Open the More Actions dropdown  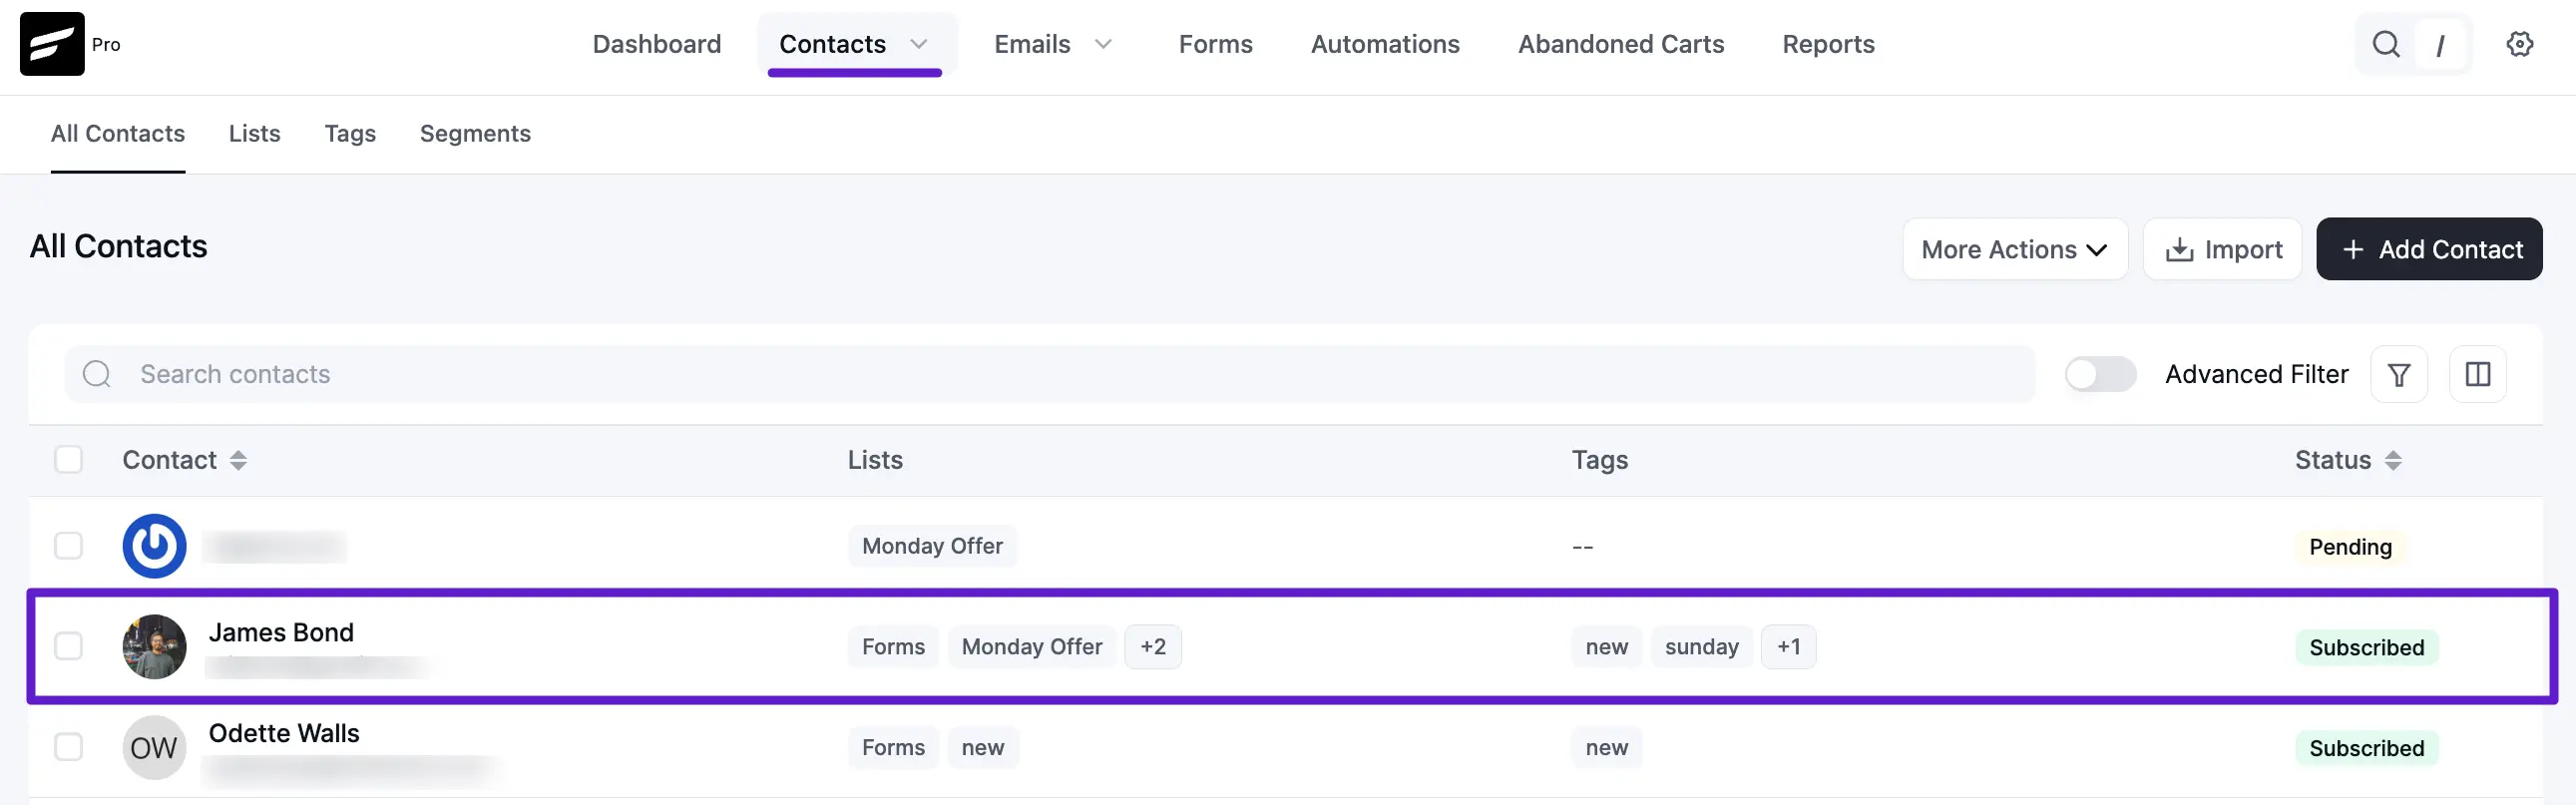pos(2014,249)
